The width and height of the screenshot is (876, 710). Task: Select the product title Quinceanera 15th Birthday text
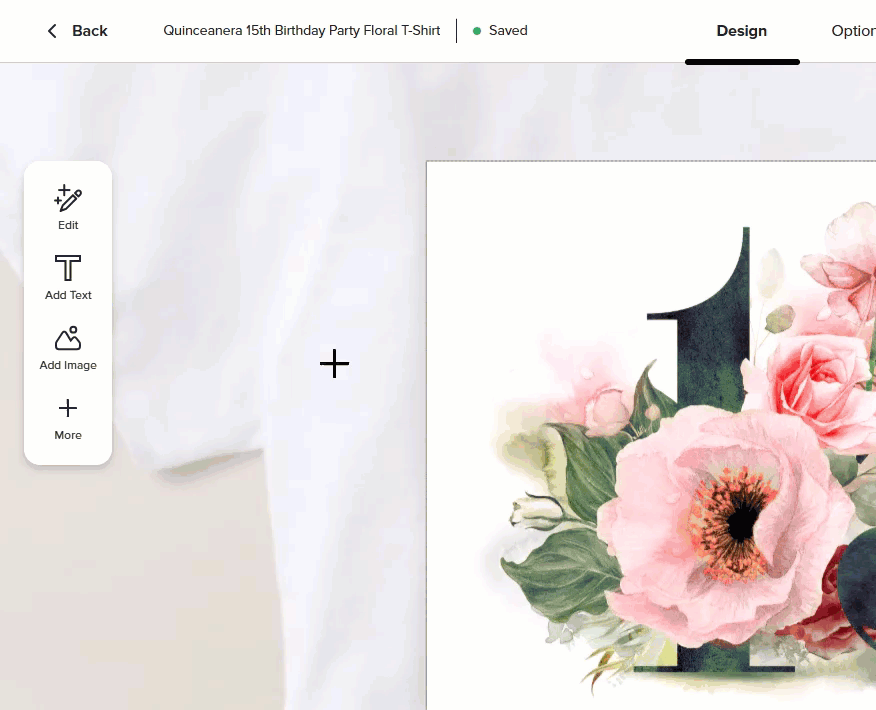[x=301, y=30]
